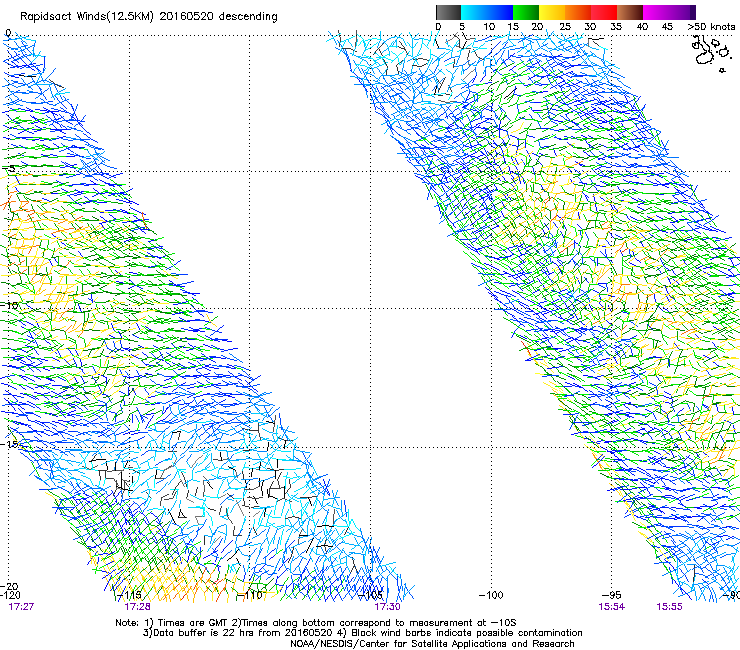Screen dimensions: 740x650
Task: Click the brown 35-40 knots legend swatch
Action: pos(630,12)
